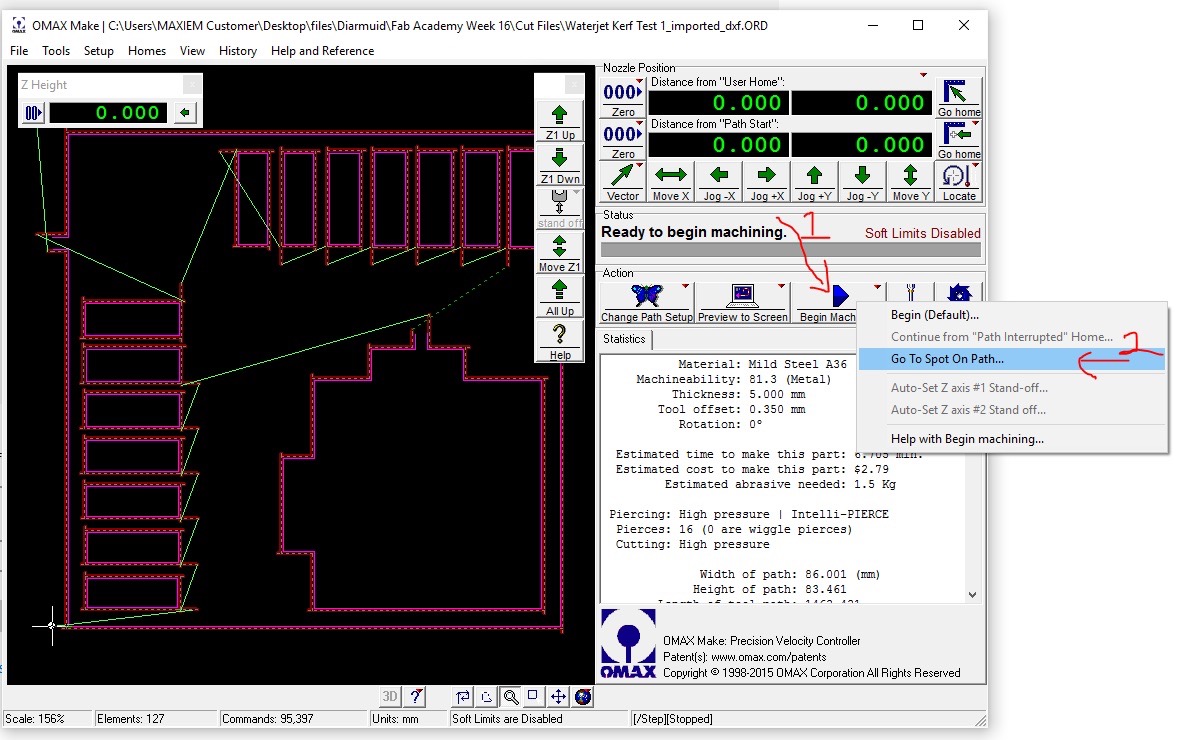Click the Material: Mild Steel A36 line
Screen dimensions: 1196x740
click(x=762, y=364)
